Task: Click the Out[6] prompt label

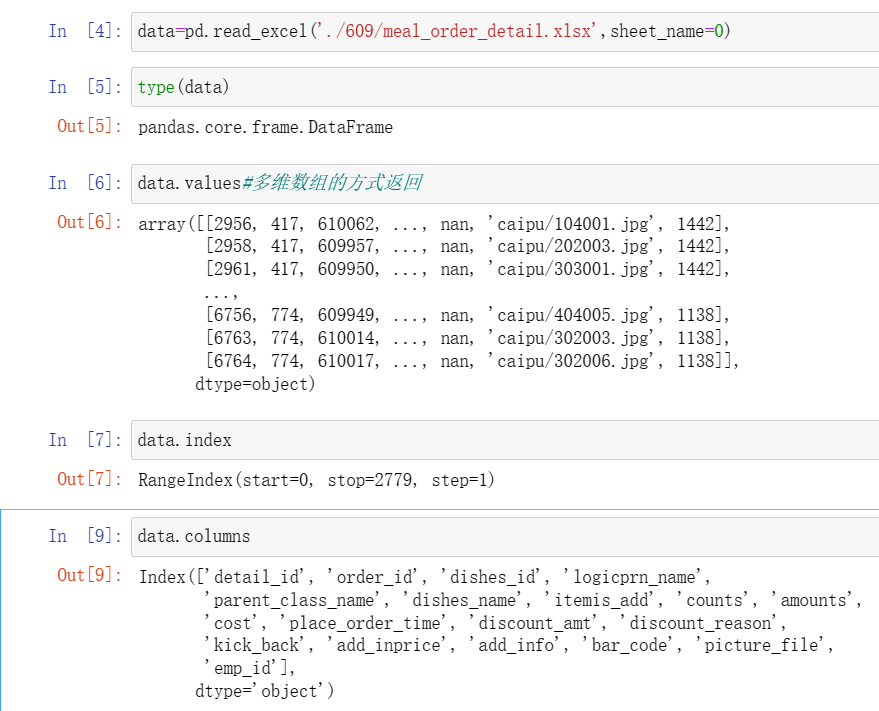Action: point(90,222)
